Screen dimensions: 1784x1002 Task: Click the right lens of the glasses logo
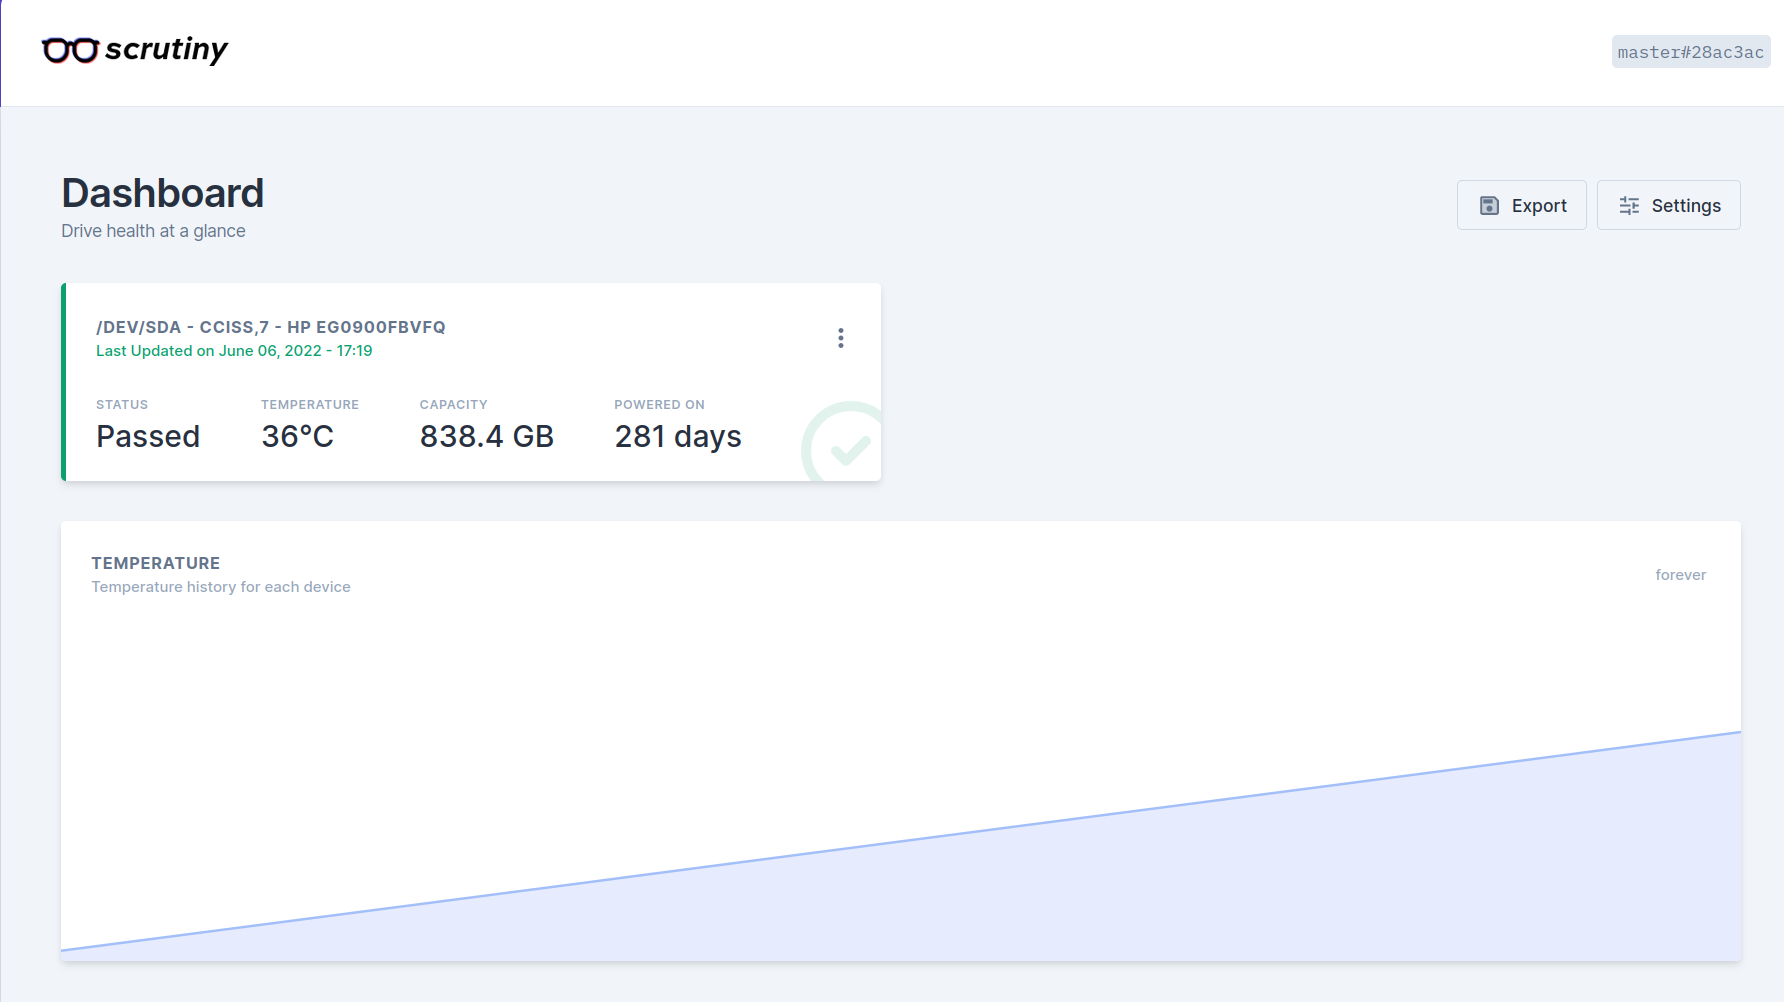pyautogui.click(x=85, y=50)
